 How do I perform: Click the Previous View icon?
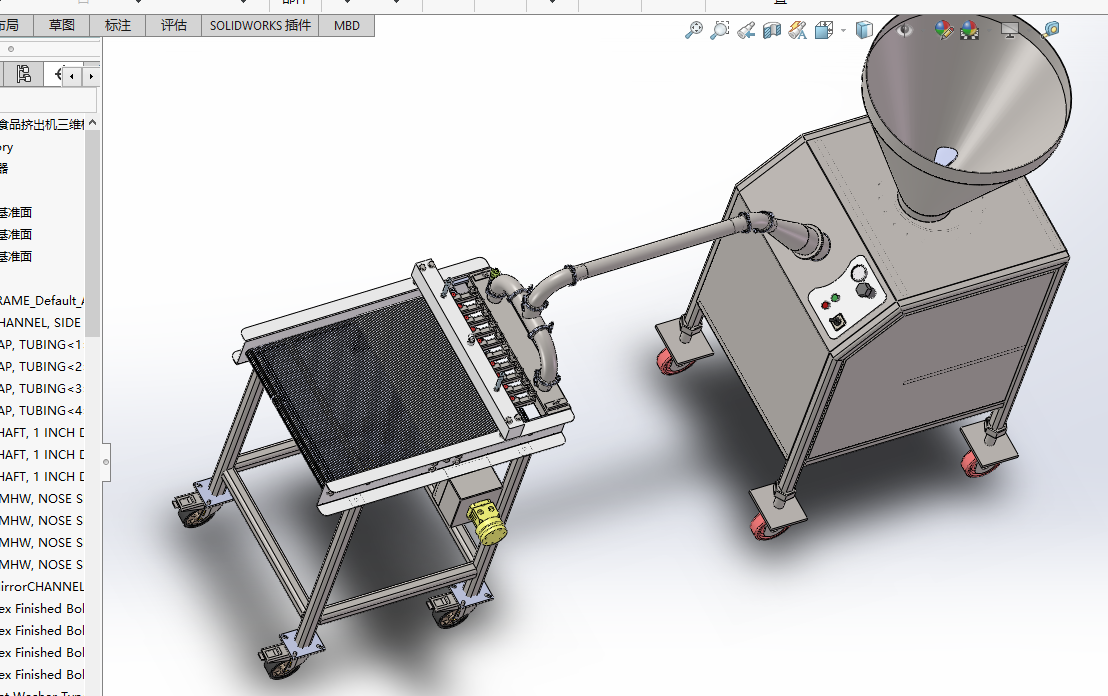pos(745,31)
